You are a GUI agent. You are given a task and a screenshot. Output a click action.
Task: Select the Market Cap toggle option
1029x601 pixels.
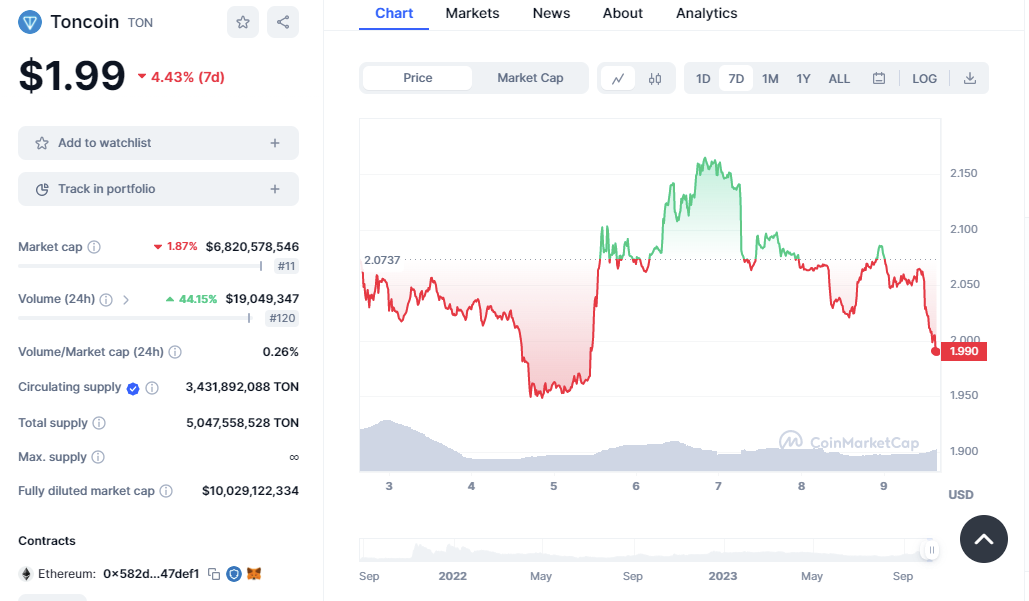[x=530, y=78]
